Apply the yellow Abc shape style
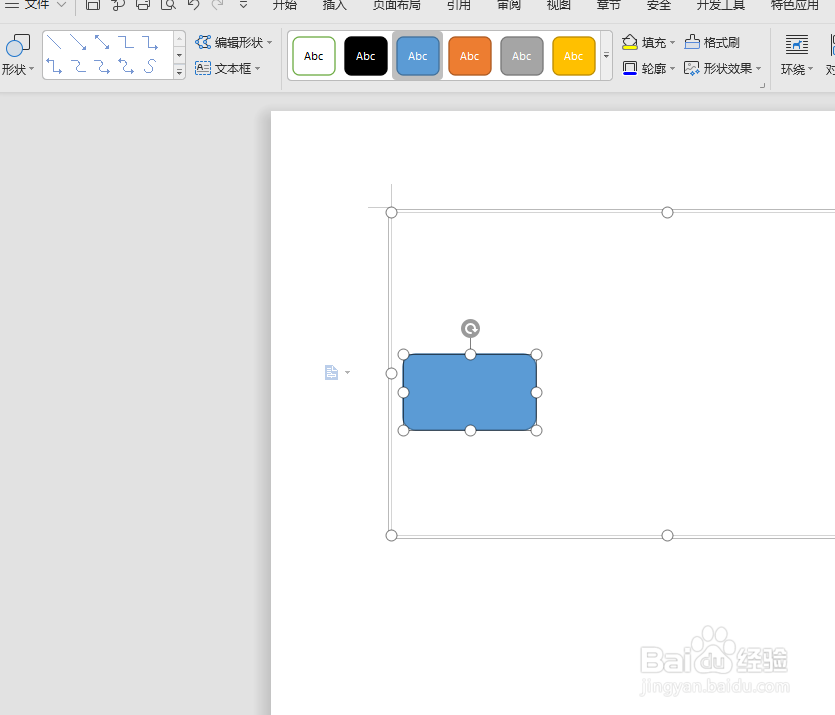Image resolution: width=835 pixels, height=715 pixels. point(574,56)
